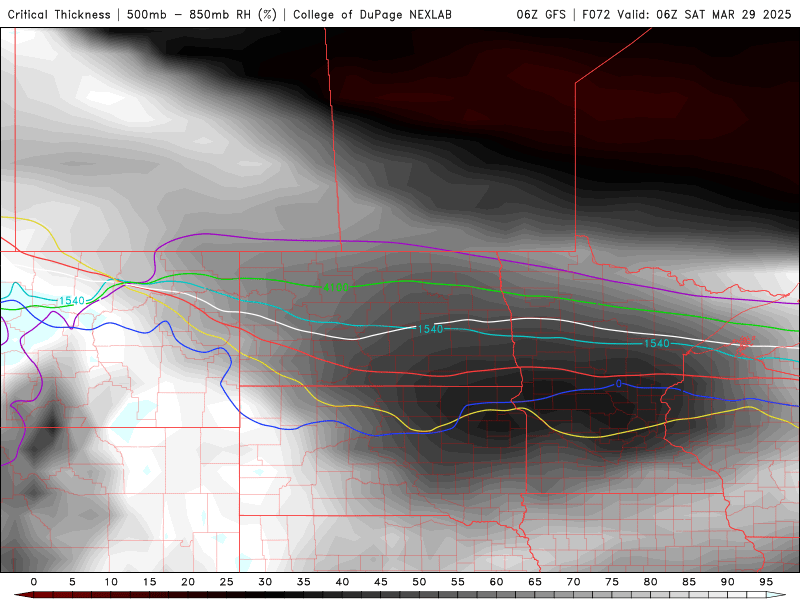Click the '40' value on the color scale
Image resolution: width=800 pixels, height=600 pixels.
tap(342, 582)
